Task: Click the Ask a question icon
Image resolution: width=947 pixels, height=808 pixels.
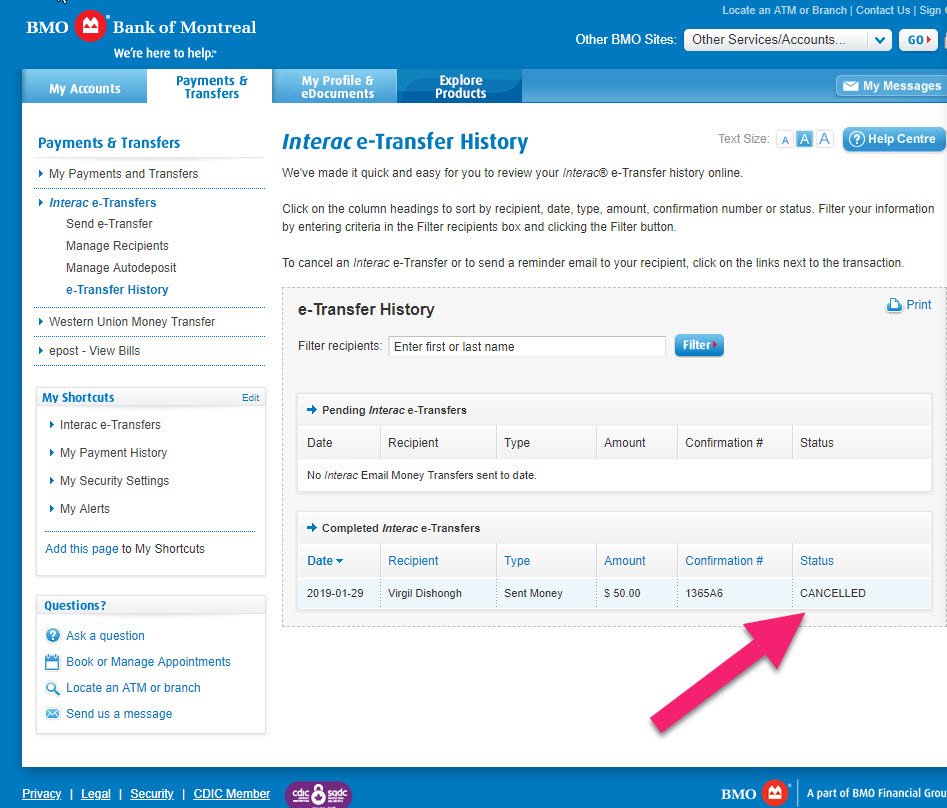Action: (53, 636)
